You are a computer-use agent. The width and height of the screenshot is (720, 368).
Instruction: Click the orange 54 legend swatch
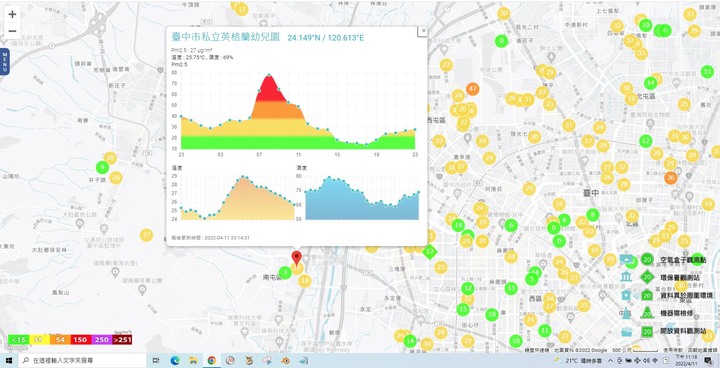[60, 340]
